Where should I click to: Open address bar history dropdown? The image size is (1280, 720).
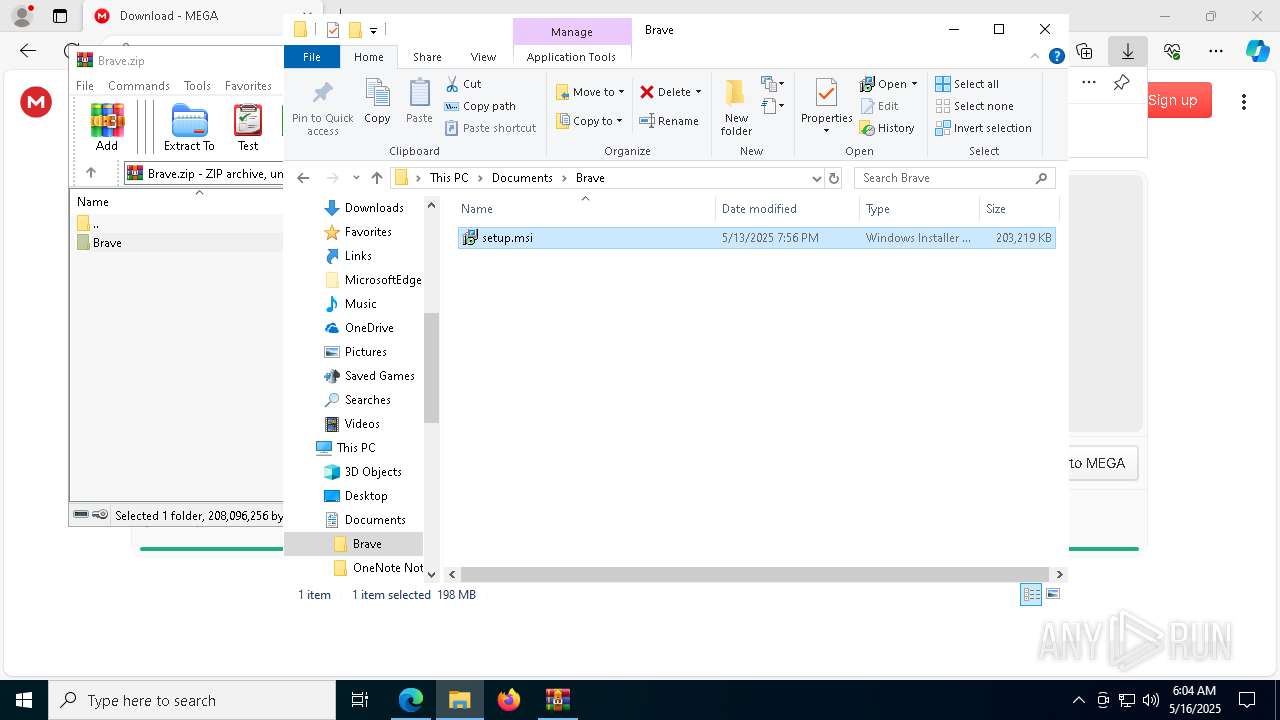(x=816, y=178)
